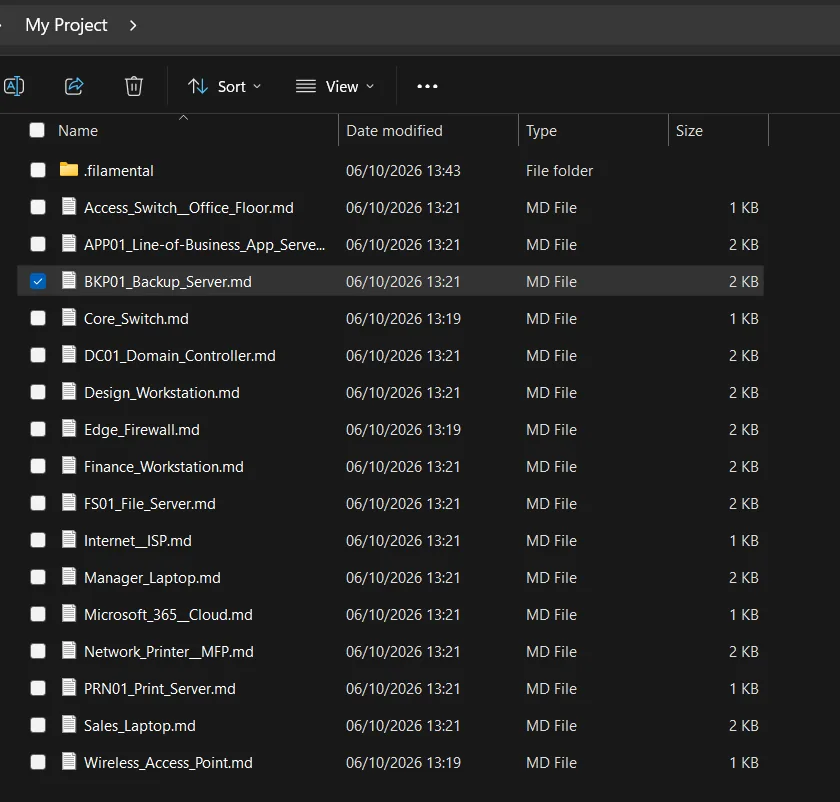Check the box for Access_Switch__Office_Floor.md
Screen dimensions: 840x802
click(x=38, y=207)
